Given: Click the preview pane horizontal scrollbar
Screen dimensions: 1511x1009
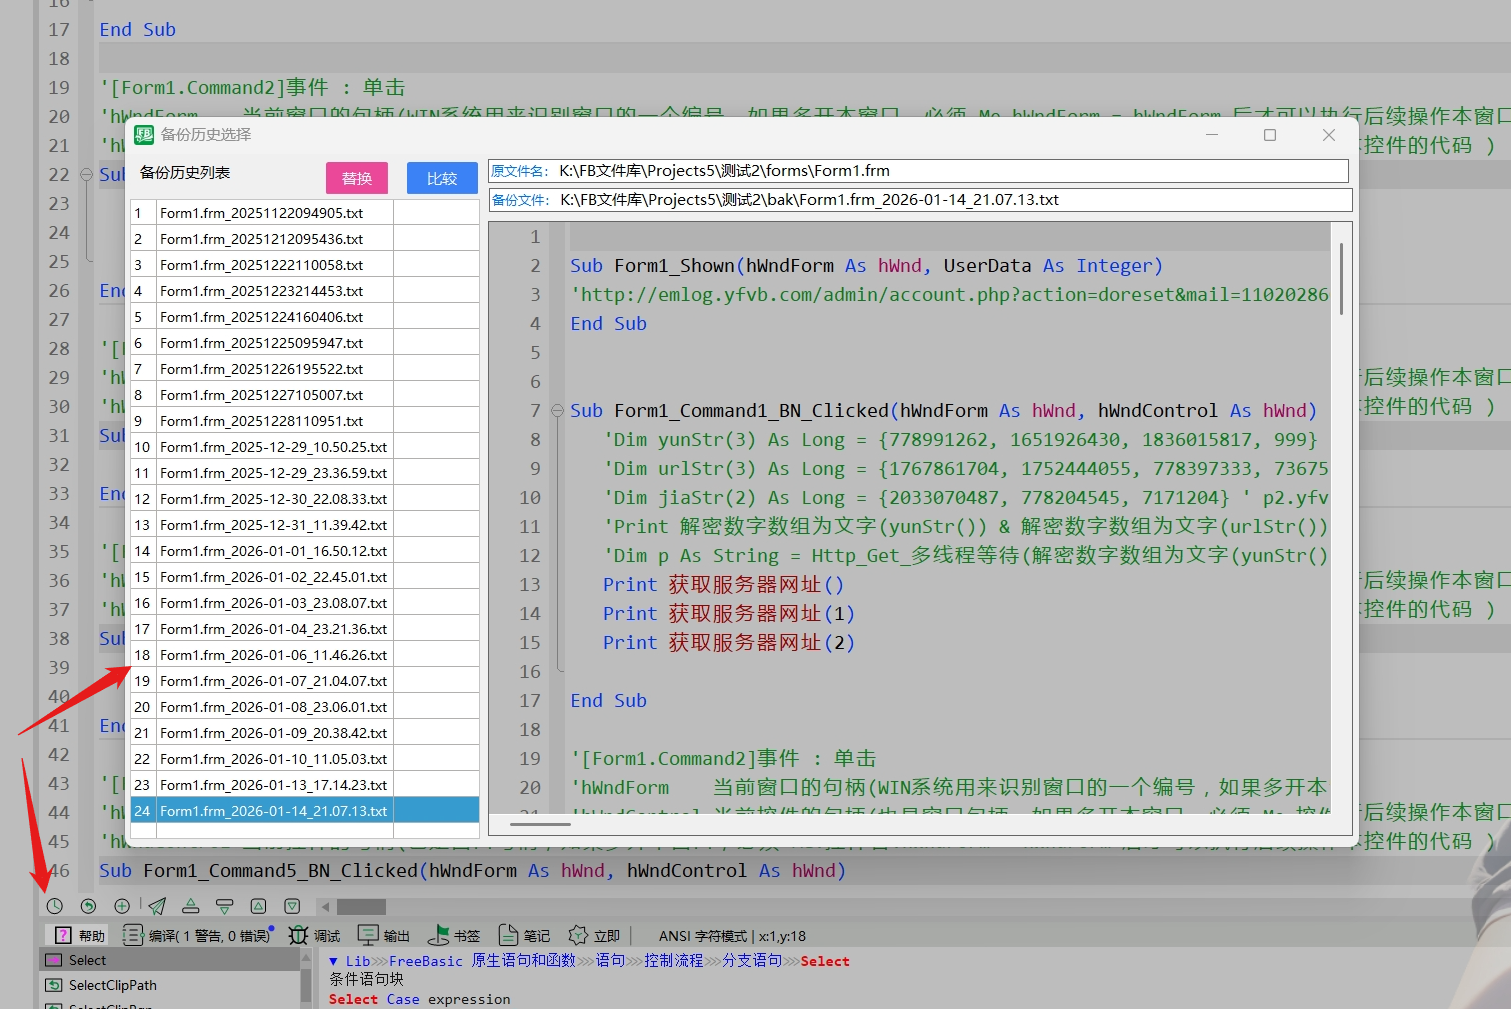Looking at the screenshot, I should pyautogui.click(x=540, y=824).
